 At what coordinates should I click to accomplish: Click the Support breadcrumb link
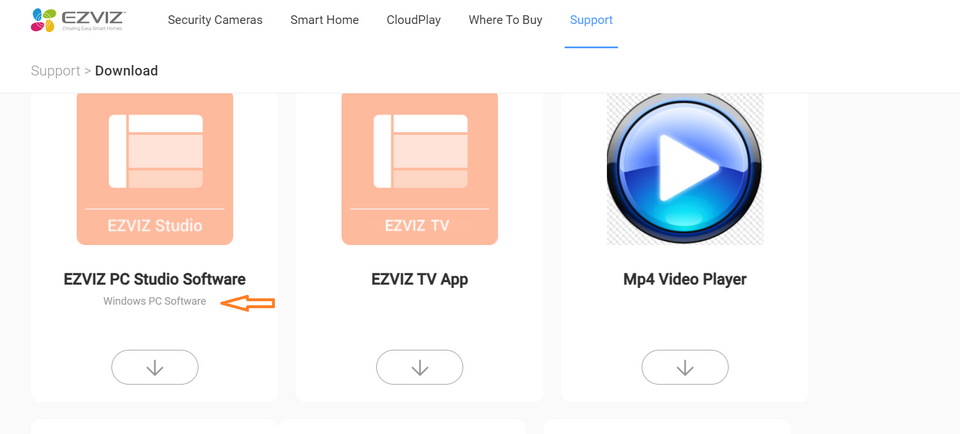(x=56, y=70)
